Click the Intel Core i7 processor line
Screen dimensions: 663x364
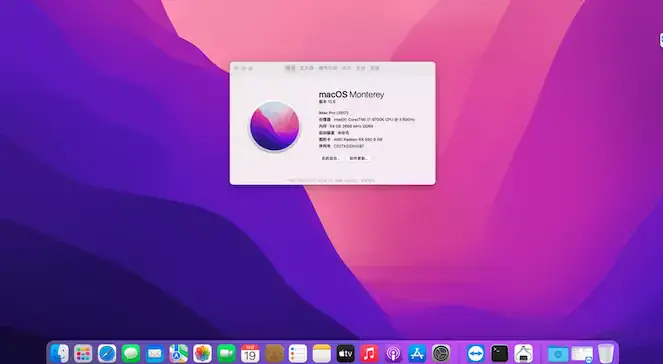click(367, 120)
